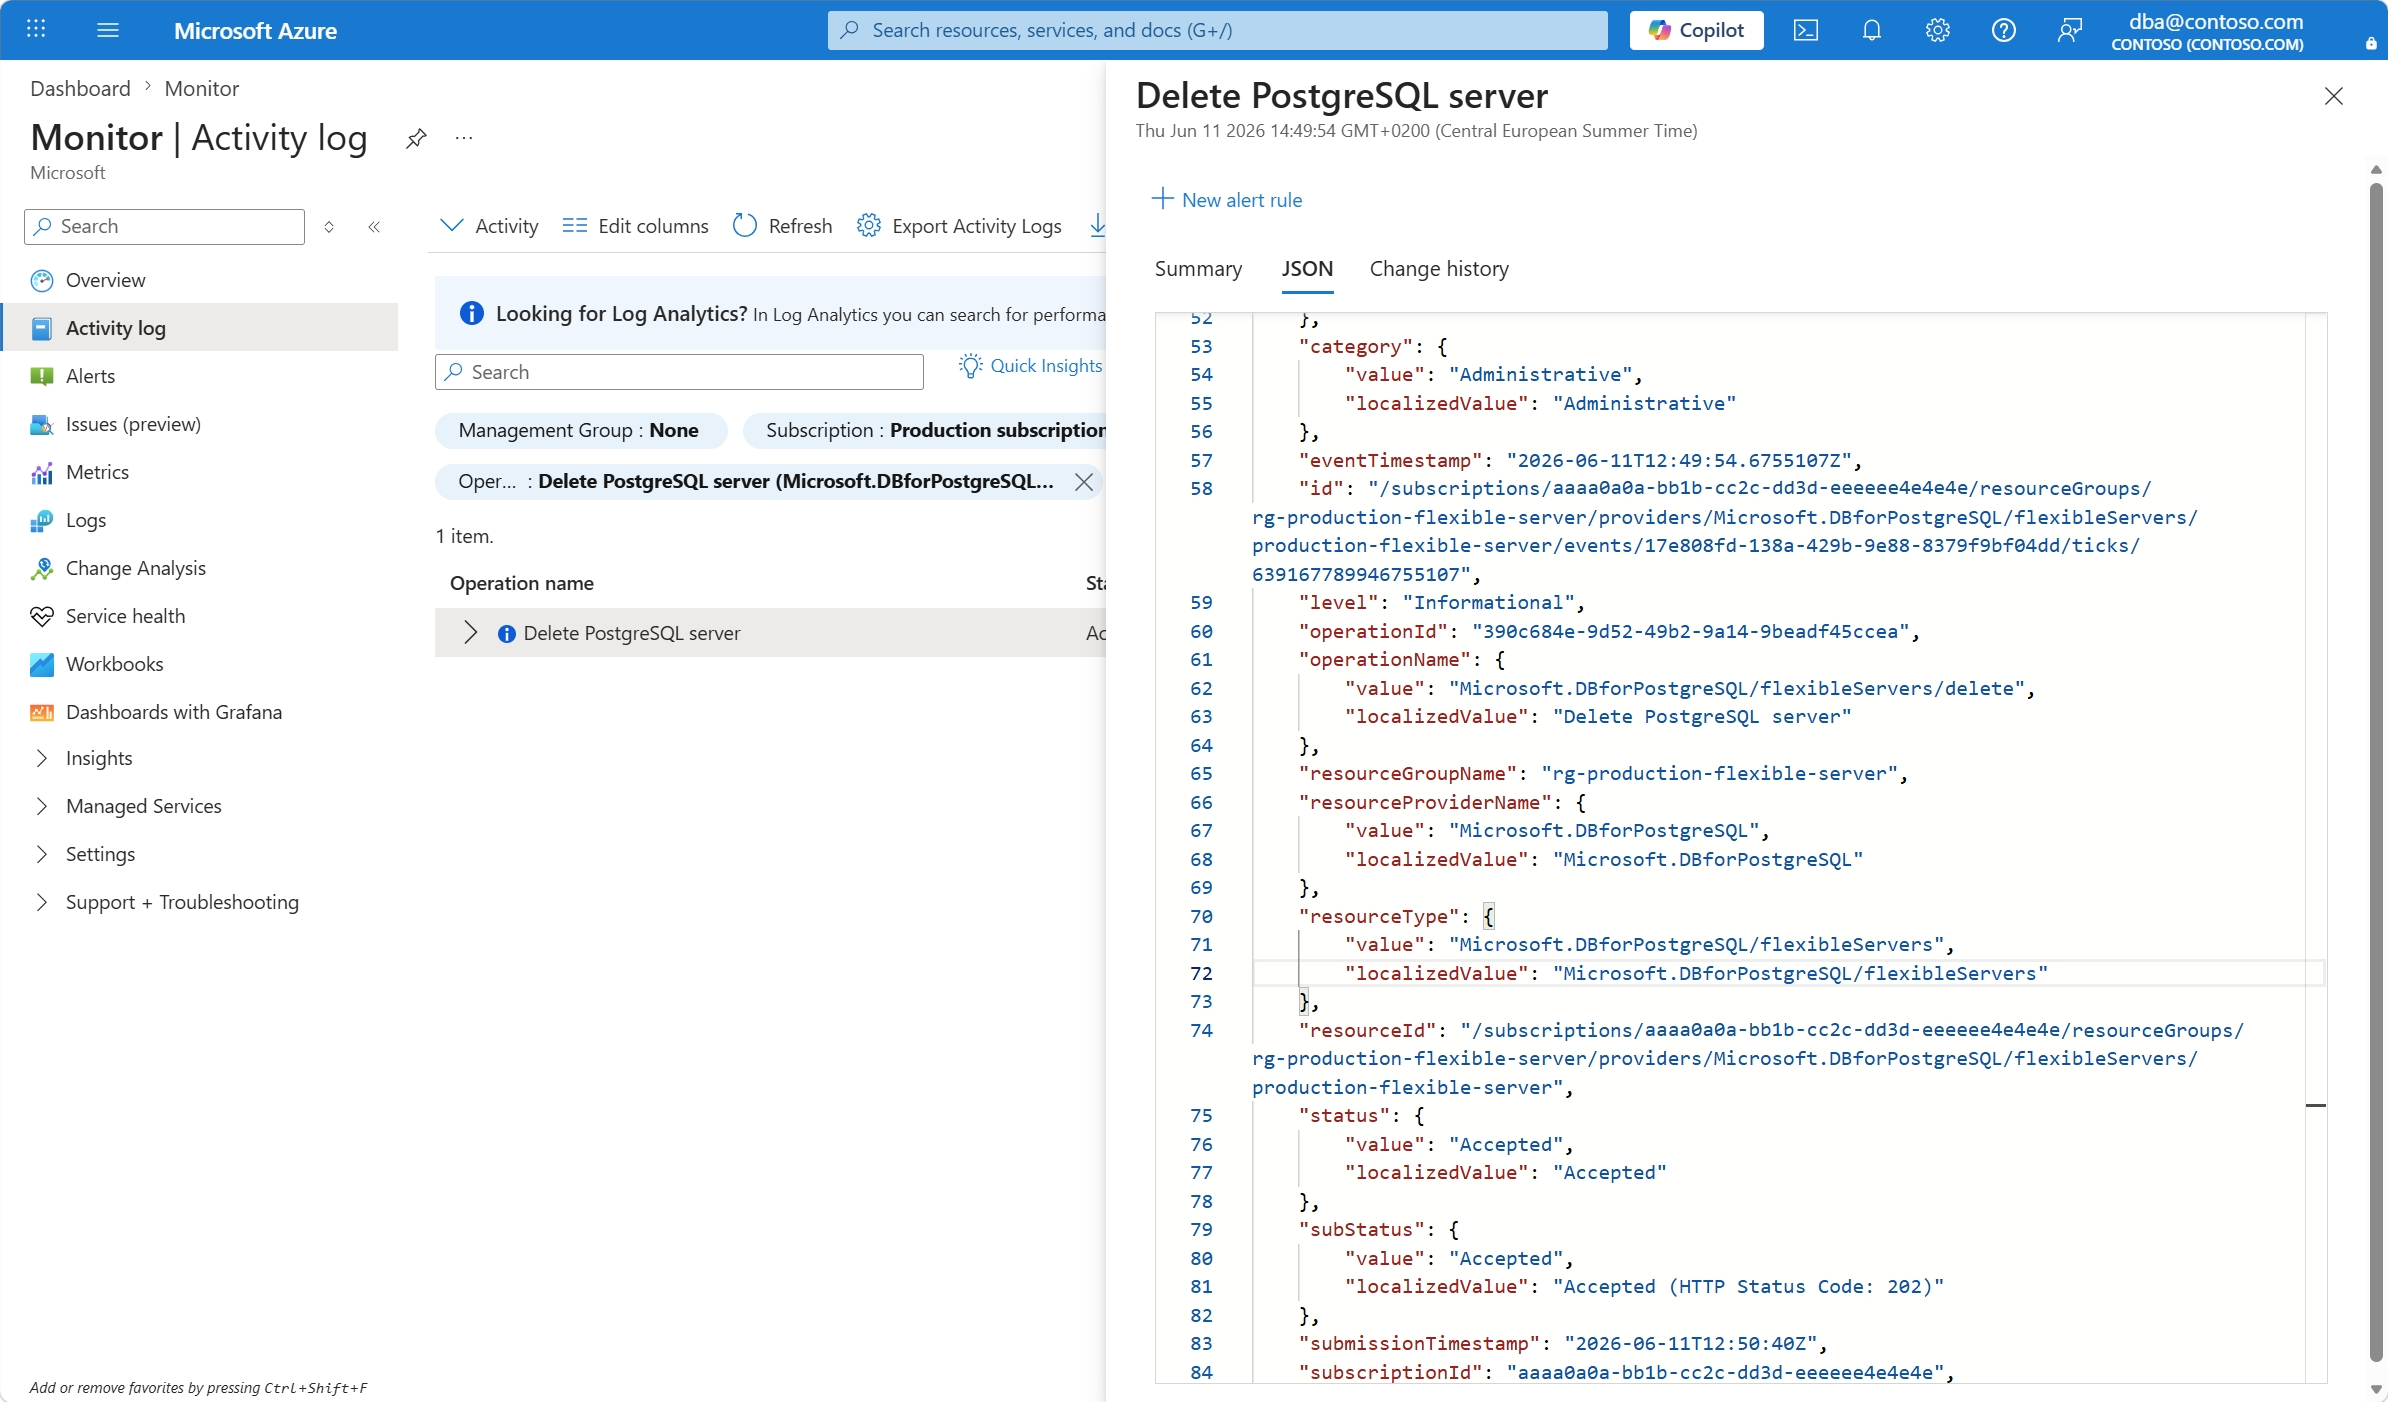Open the more options ellipsis beside title

point(464,138)
